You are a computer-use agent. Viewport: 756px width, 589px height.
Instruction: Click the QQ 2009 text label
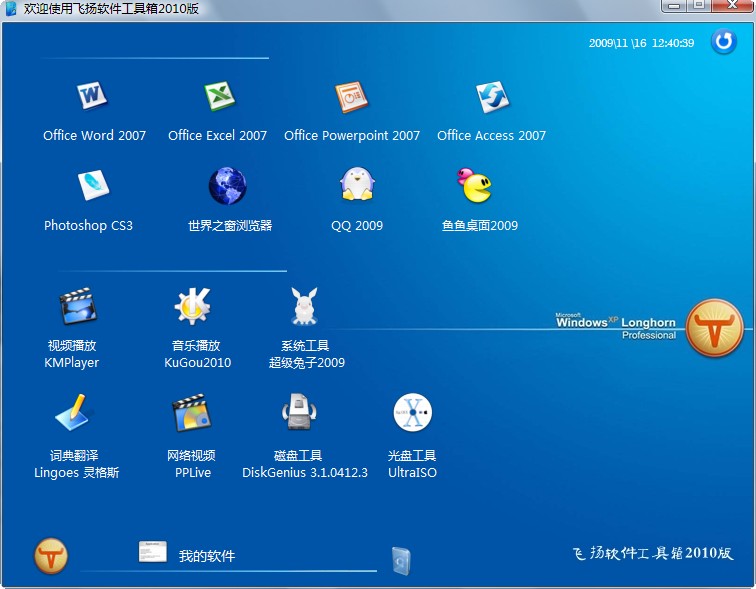pyautogui.click(x=357, y=226)
